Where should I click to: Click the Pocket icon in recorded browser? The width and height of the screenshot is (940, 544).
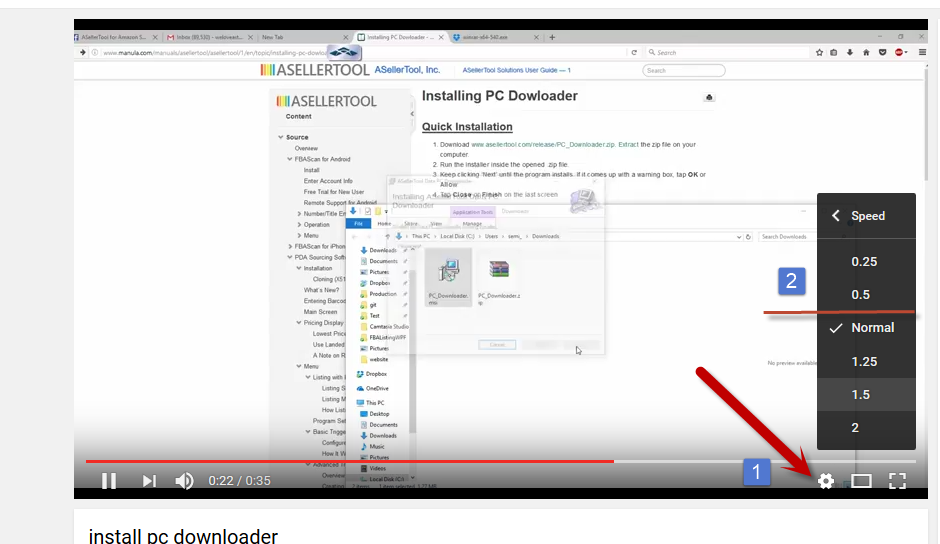tap(882, 53)
